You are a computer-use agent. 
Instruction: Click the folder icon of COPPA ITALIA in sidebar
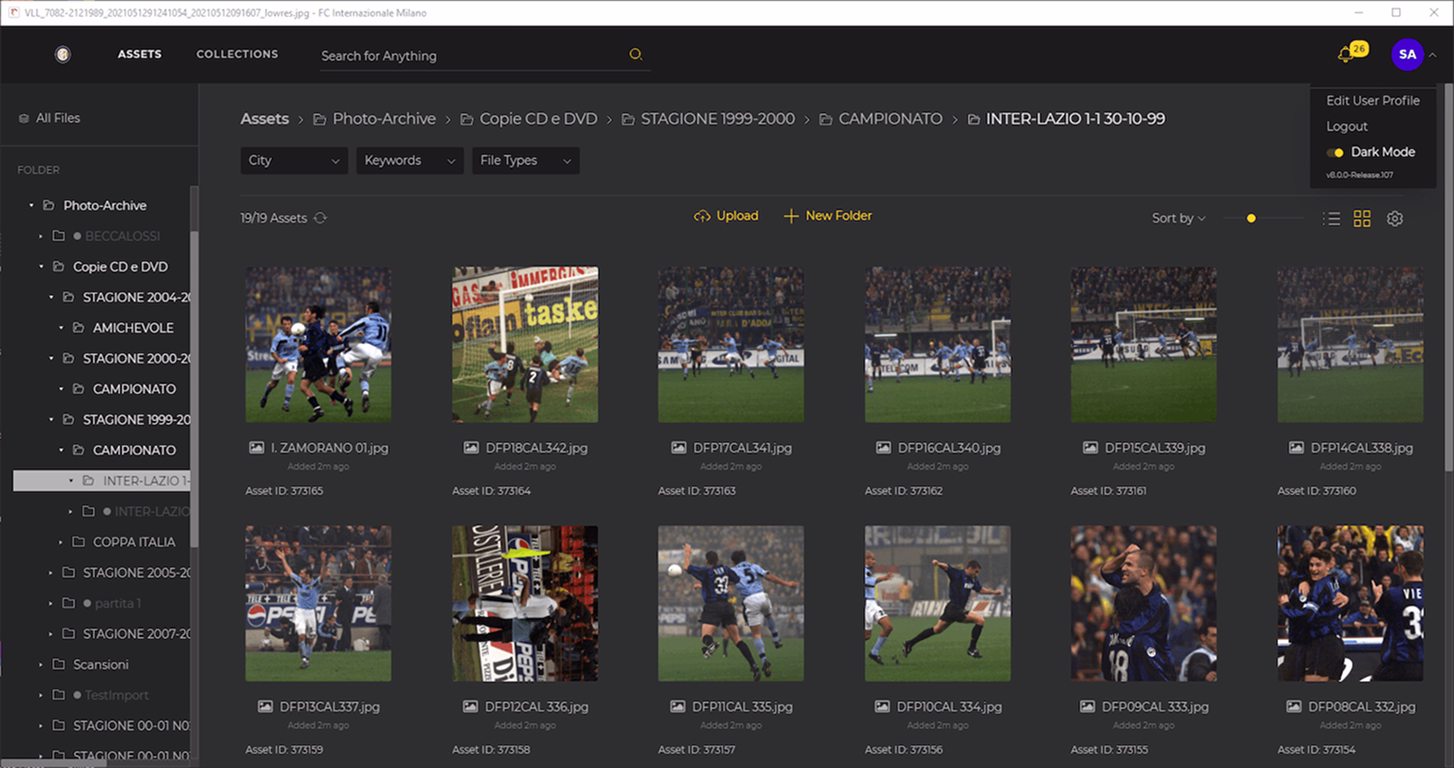click(78, 542)
